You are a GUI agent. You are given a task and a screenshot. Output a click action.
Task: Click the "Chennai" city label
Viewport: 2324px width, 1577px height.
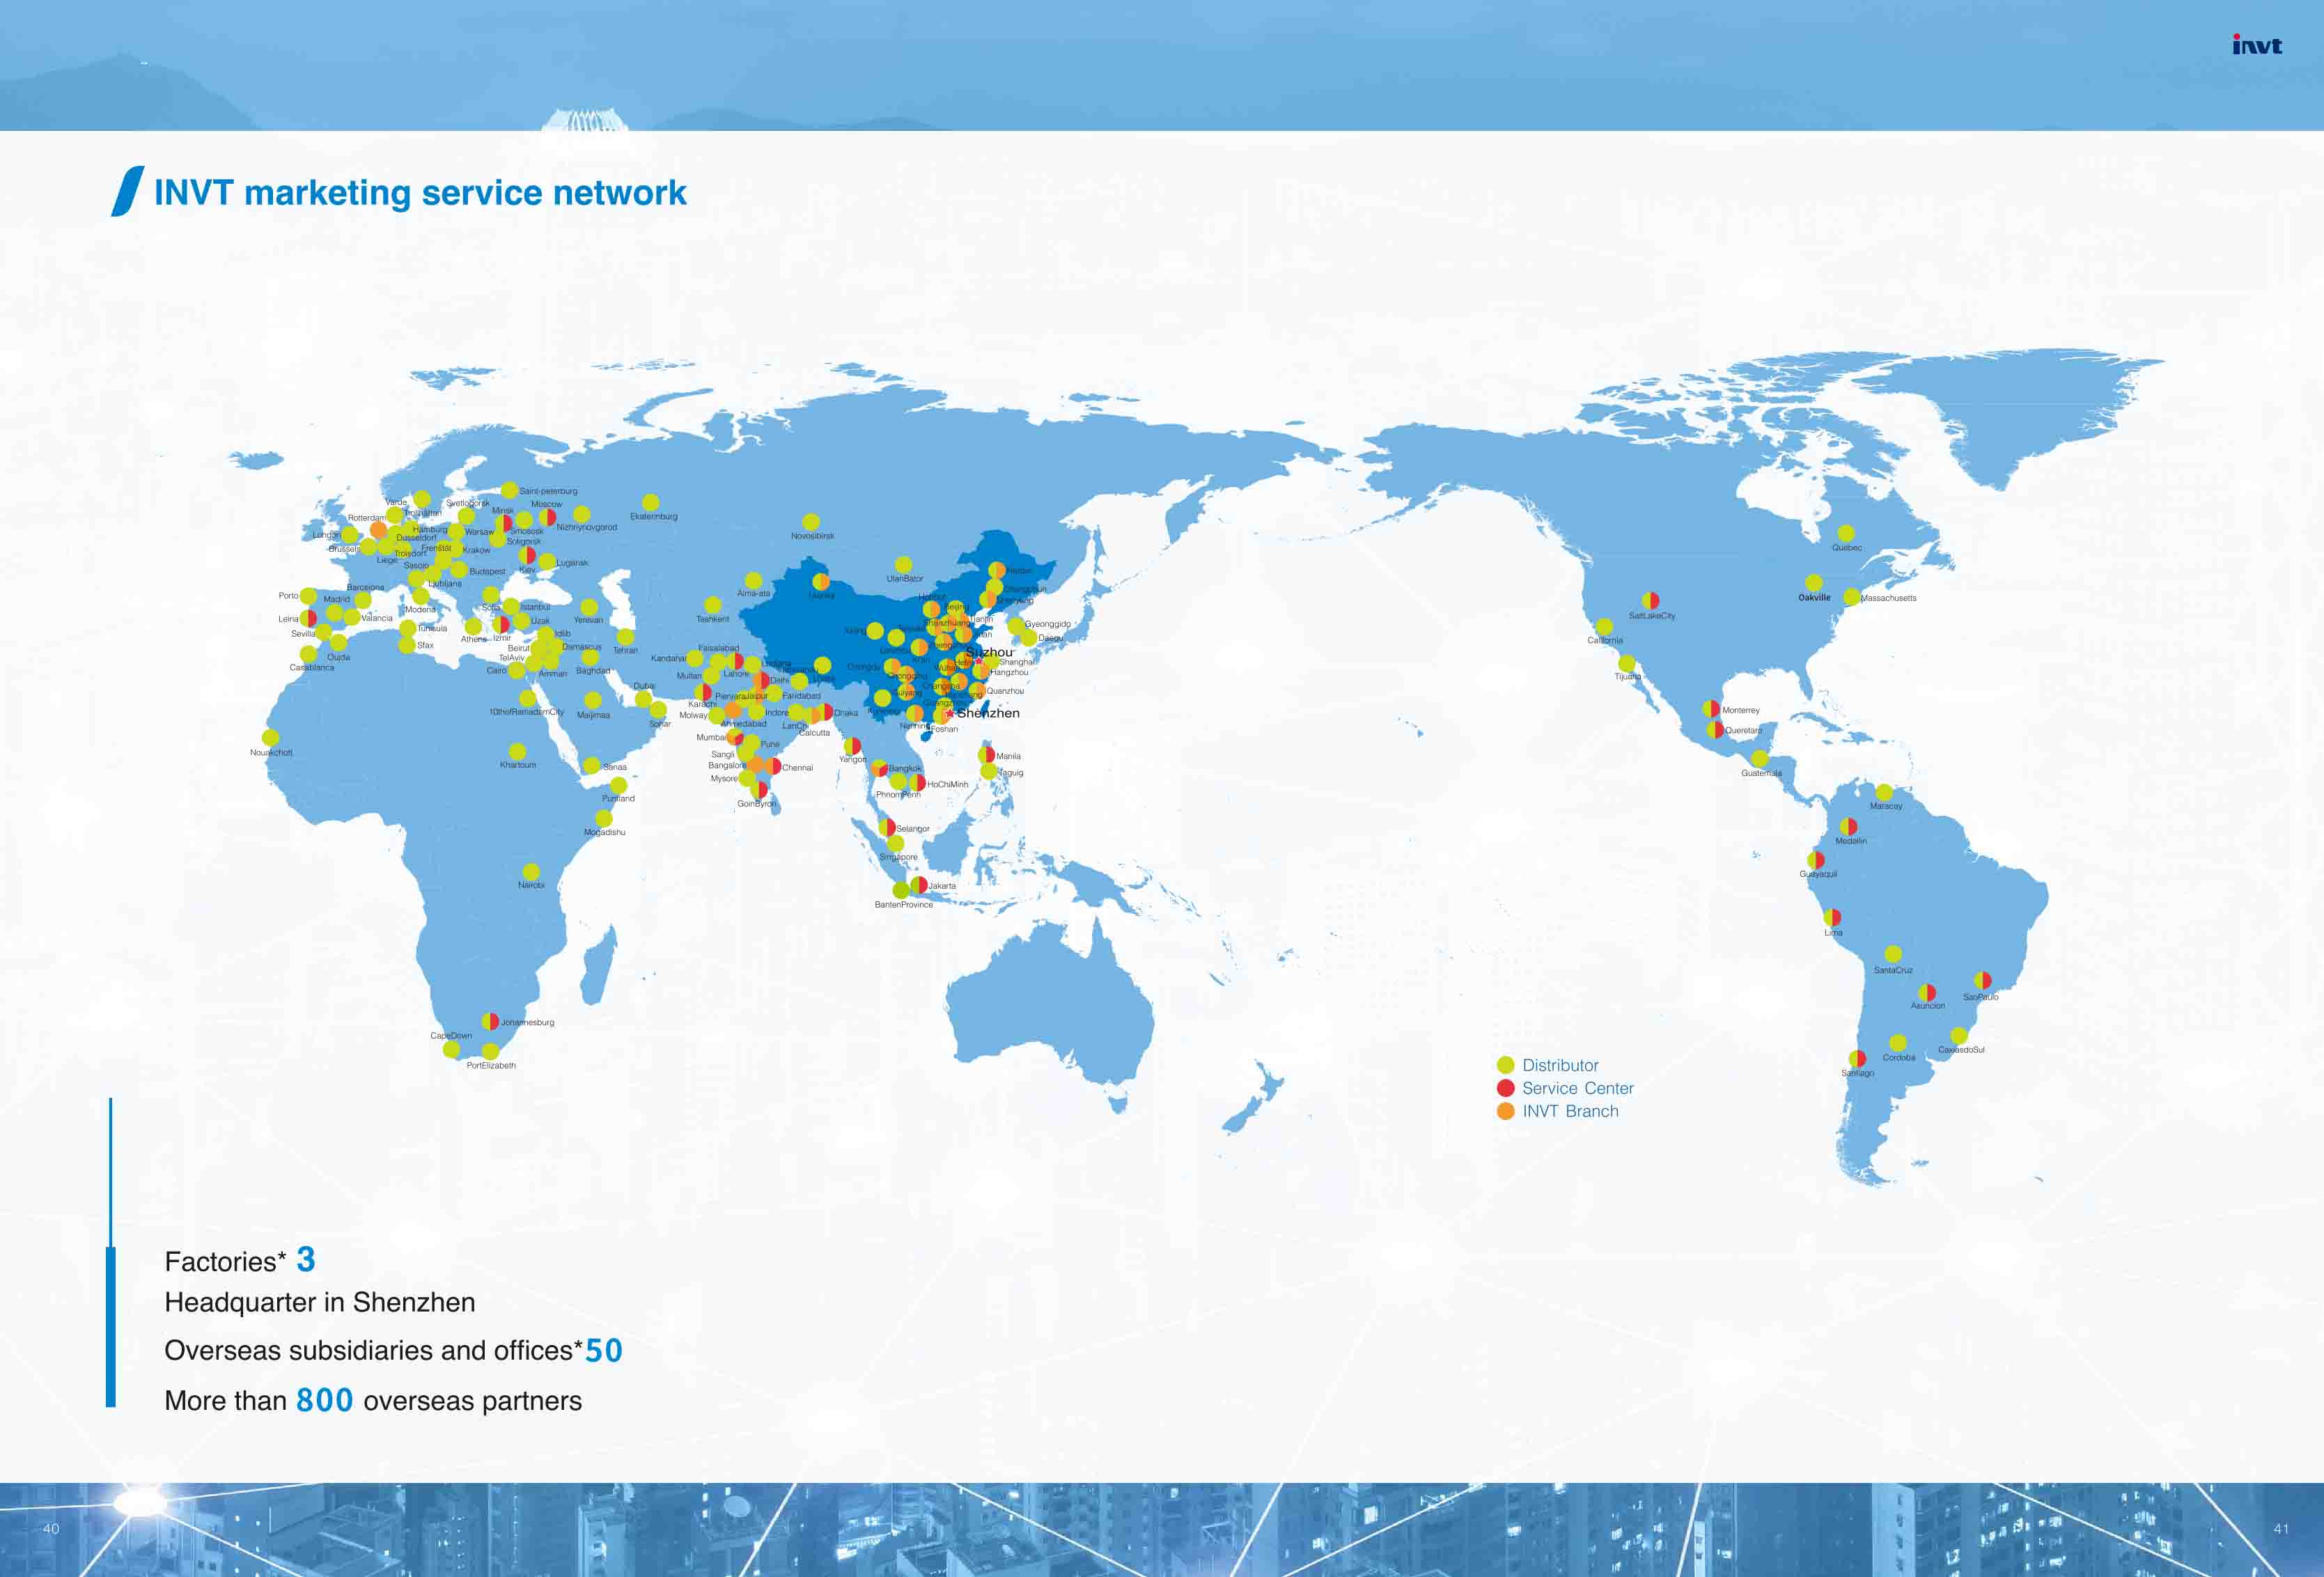tap(797, 768)
